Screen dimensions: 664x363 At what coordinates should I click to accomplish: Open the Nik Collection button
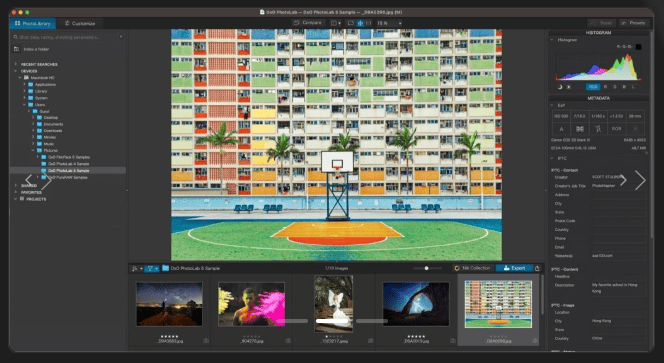pyautogui.click(x=473, y=268)
